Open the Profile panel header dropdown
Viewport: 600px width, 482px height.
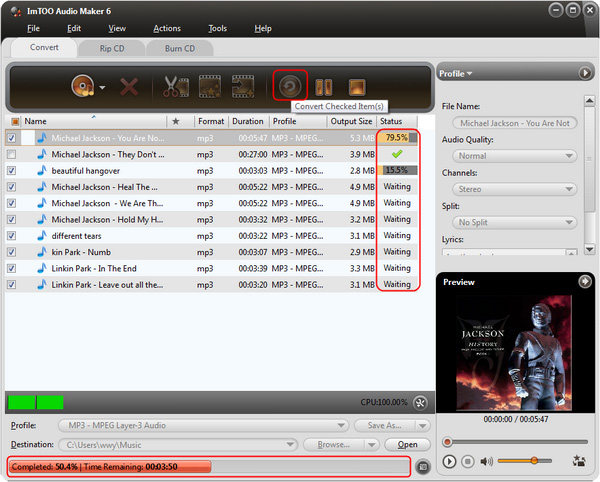point(456,73)
